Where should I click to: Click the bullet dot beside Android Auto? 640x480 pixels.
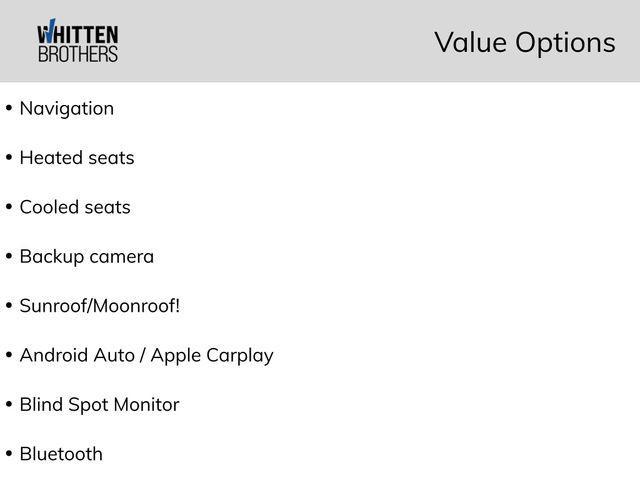pos(8,356)
